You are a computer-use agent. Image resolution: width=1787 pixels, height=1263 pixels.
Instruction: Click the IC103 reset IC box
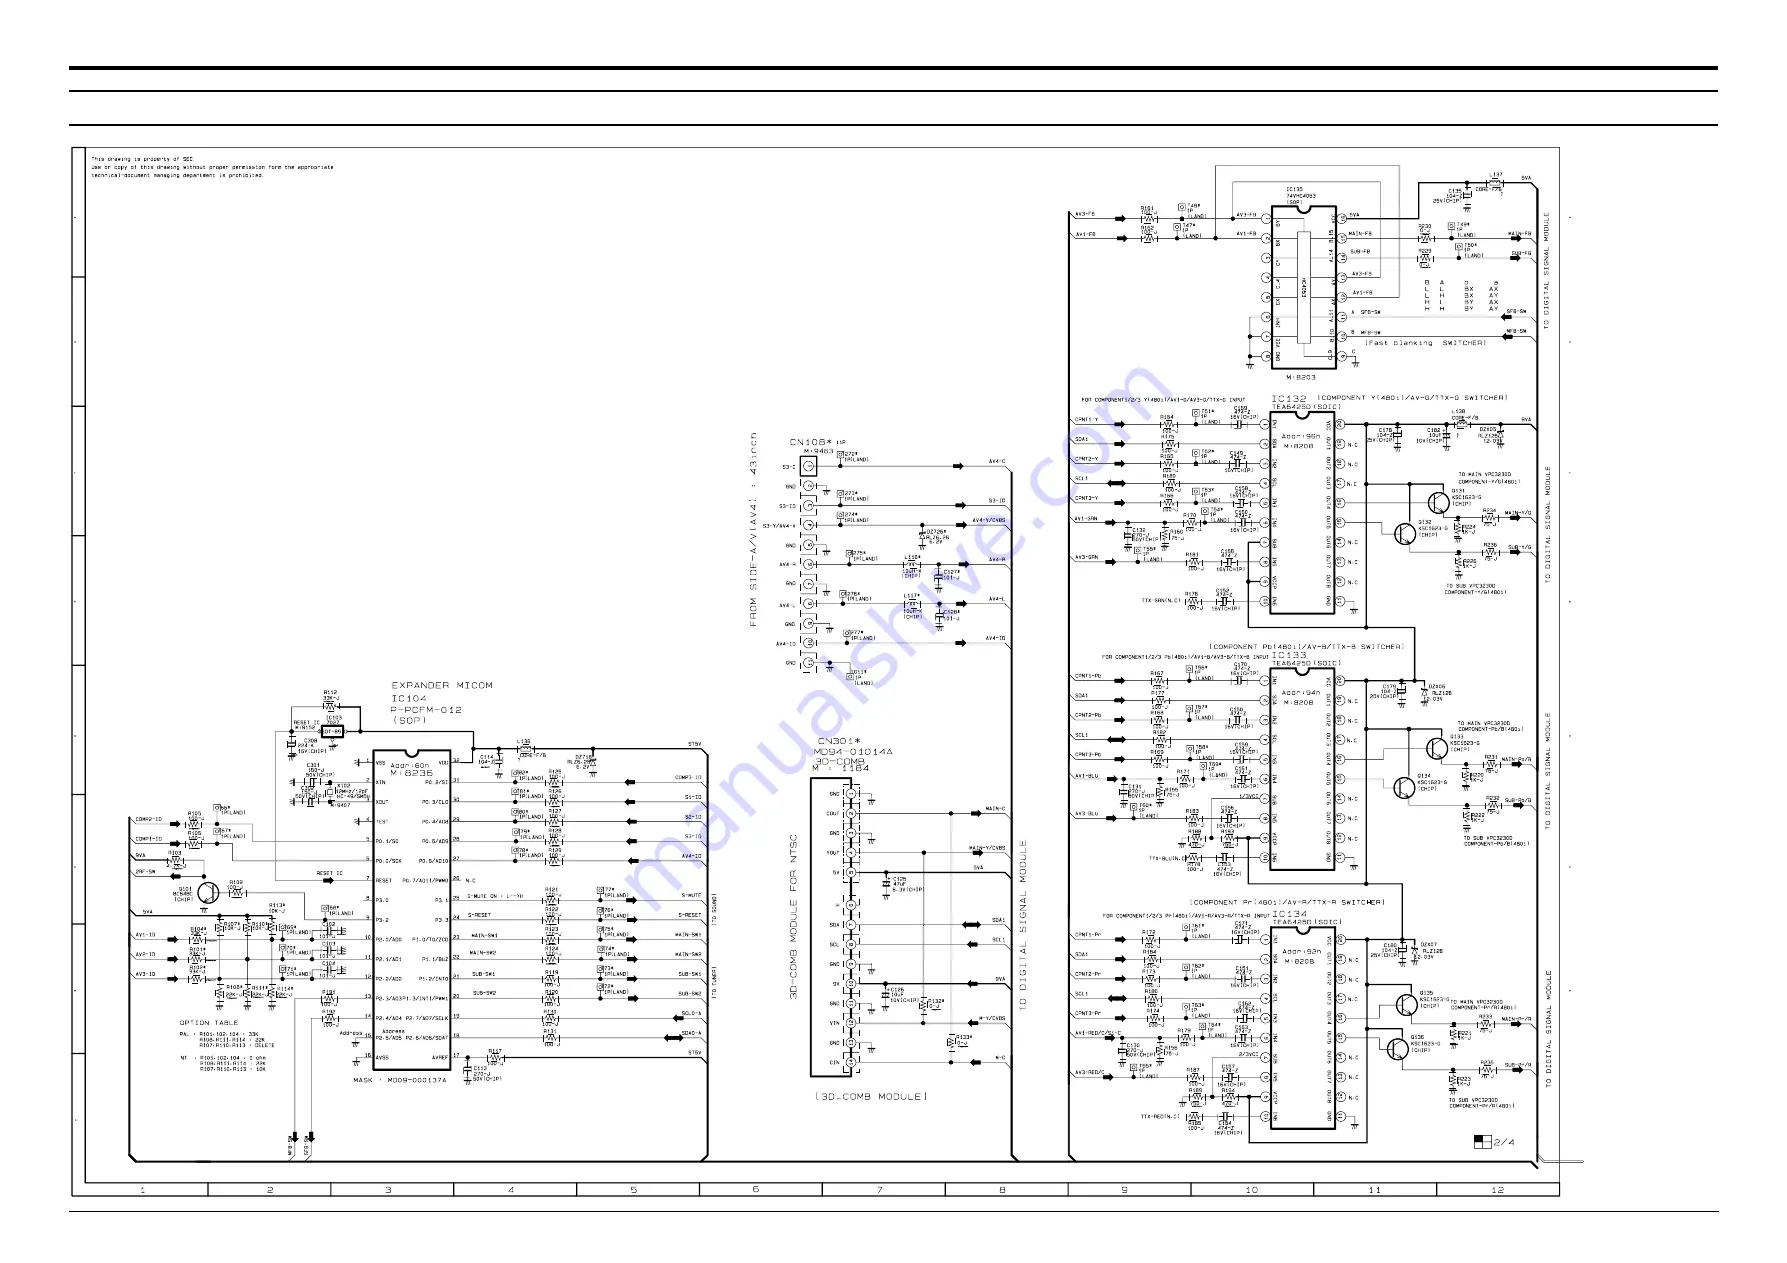tap(332, 731)
